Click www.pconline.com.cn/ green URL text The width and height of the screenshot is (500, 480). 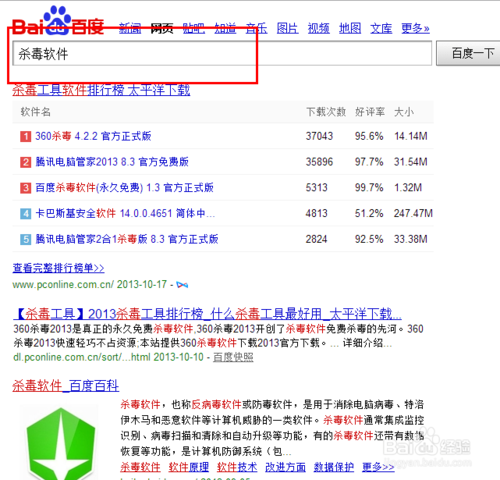tap(63, 285)
